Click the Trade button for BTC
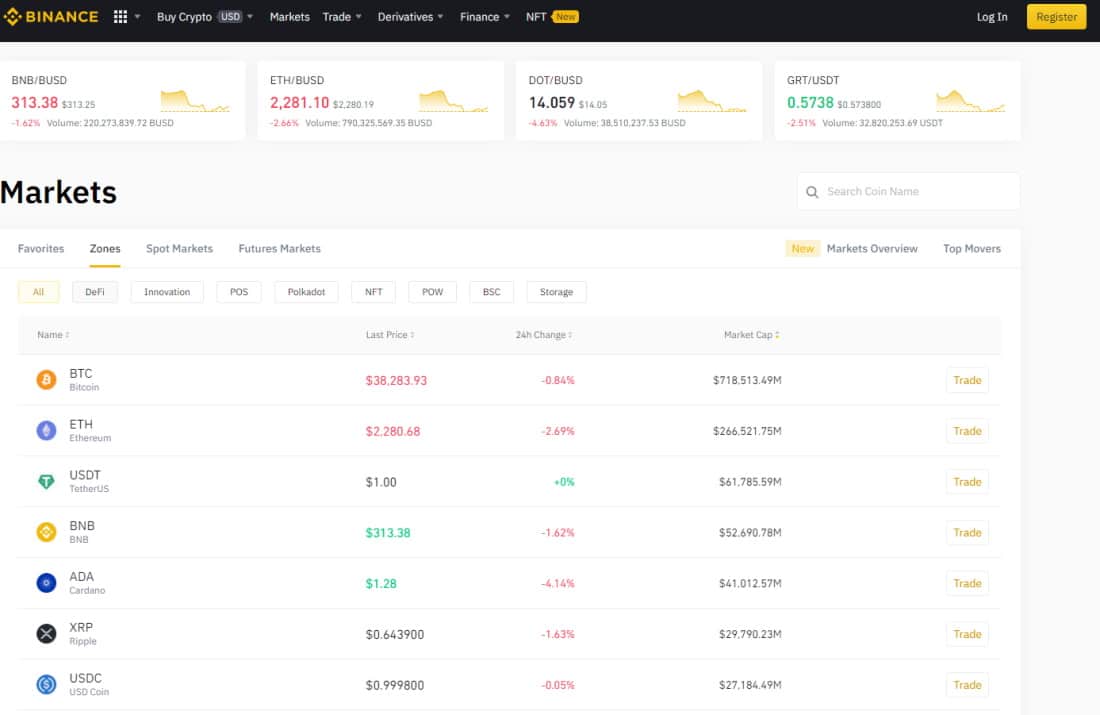The image size is (1100, 715). tap(967, 380)
